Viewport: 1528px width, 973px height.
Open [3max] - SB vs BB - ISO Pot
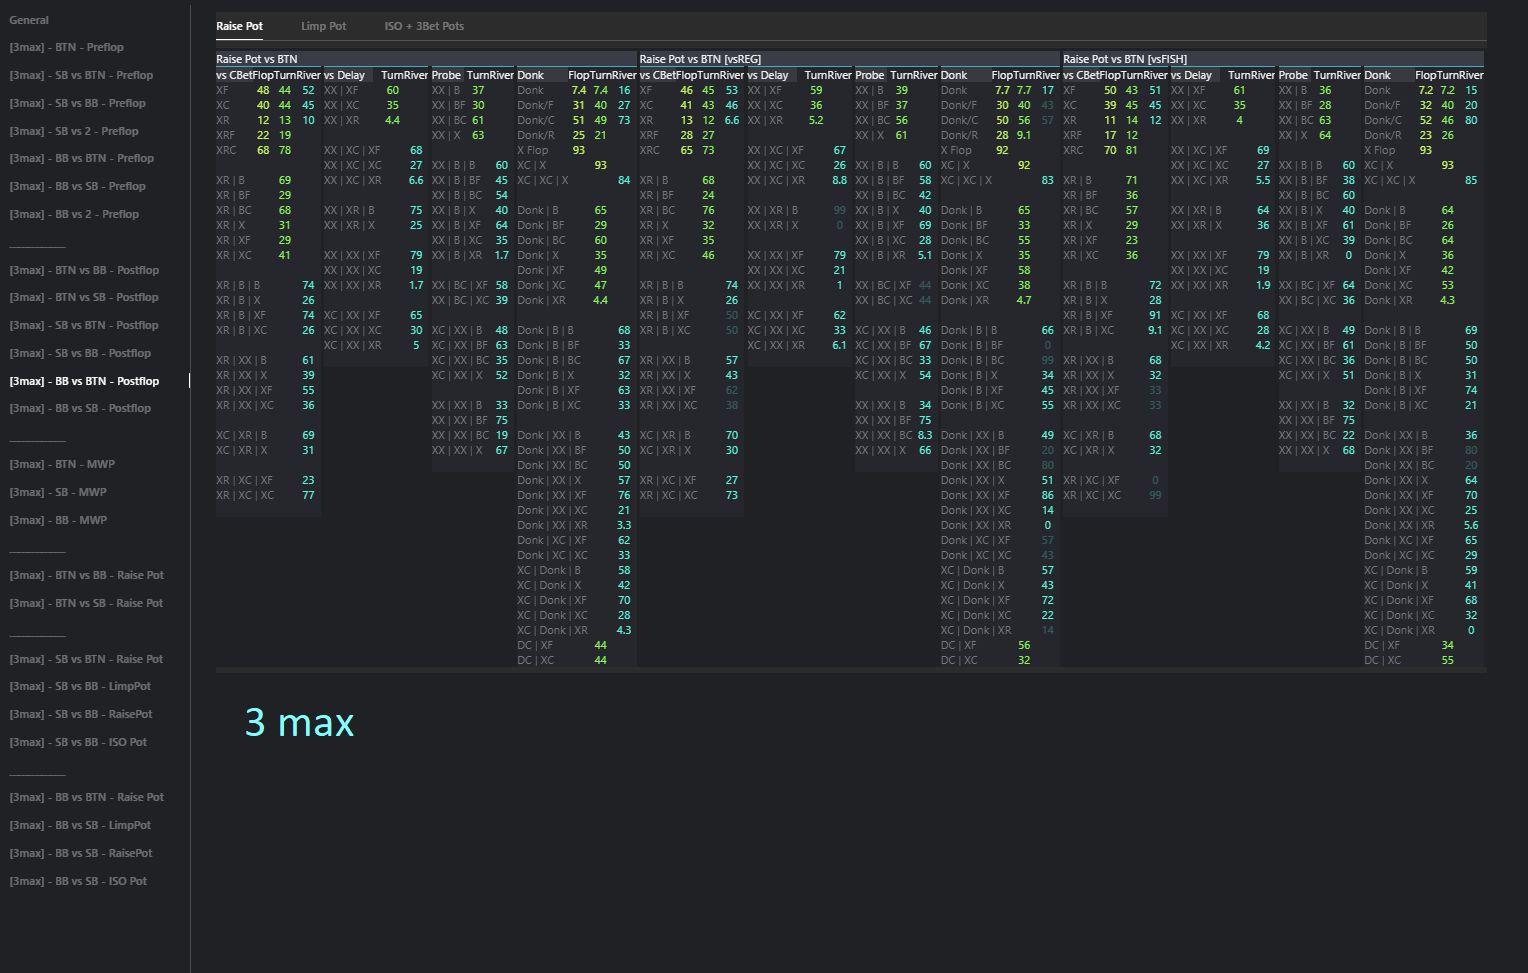[78, 742]
